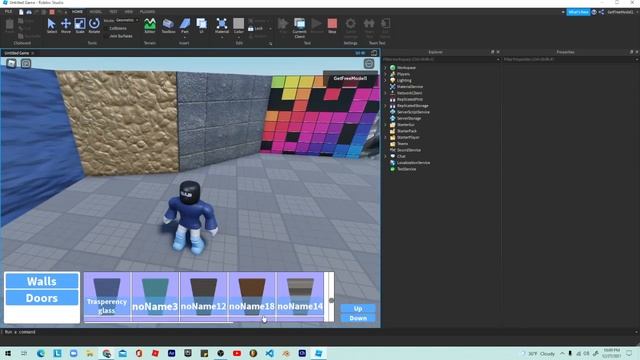This screenshot has height=360, width=640.
Task: Open the Windows Start menu
Action: tap(8, 353)
